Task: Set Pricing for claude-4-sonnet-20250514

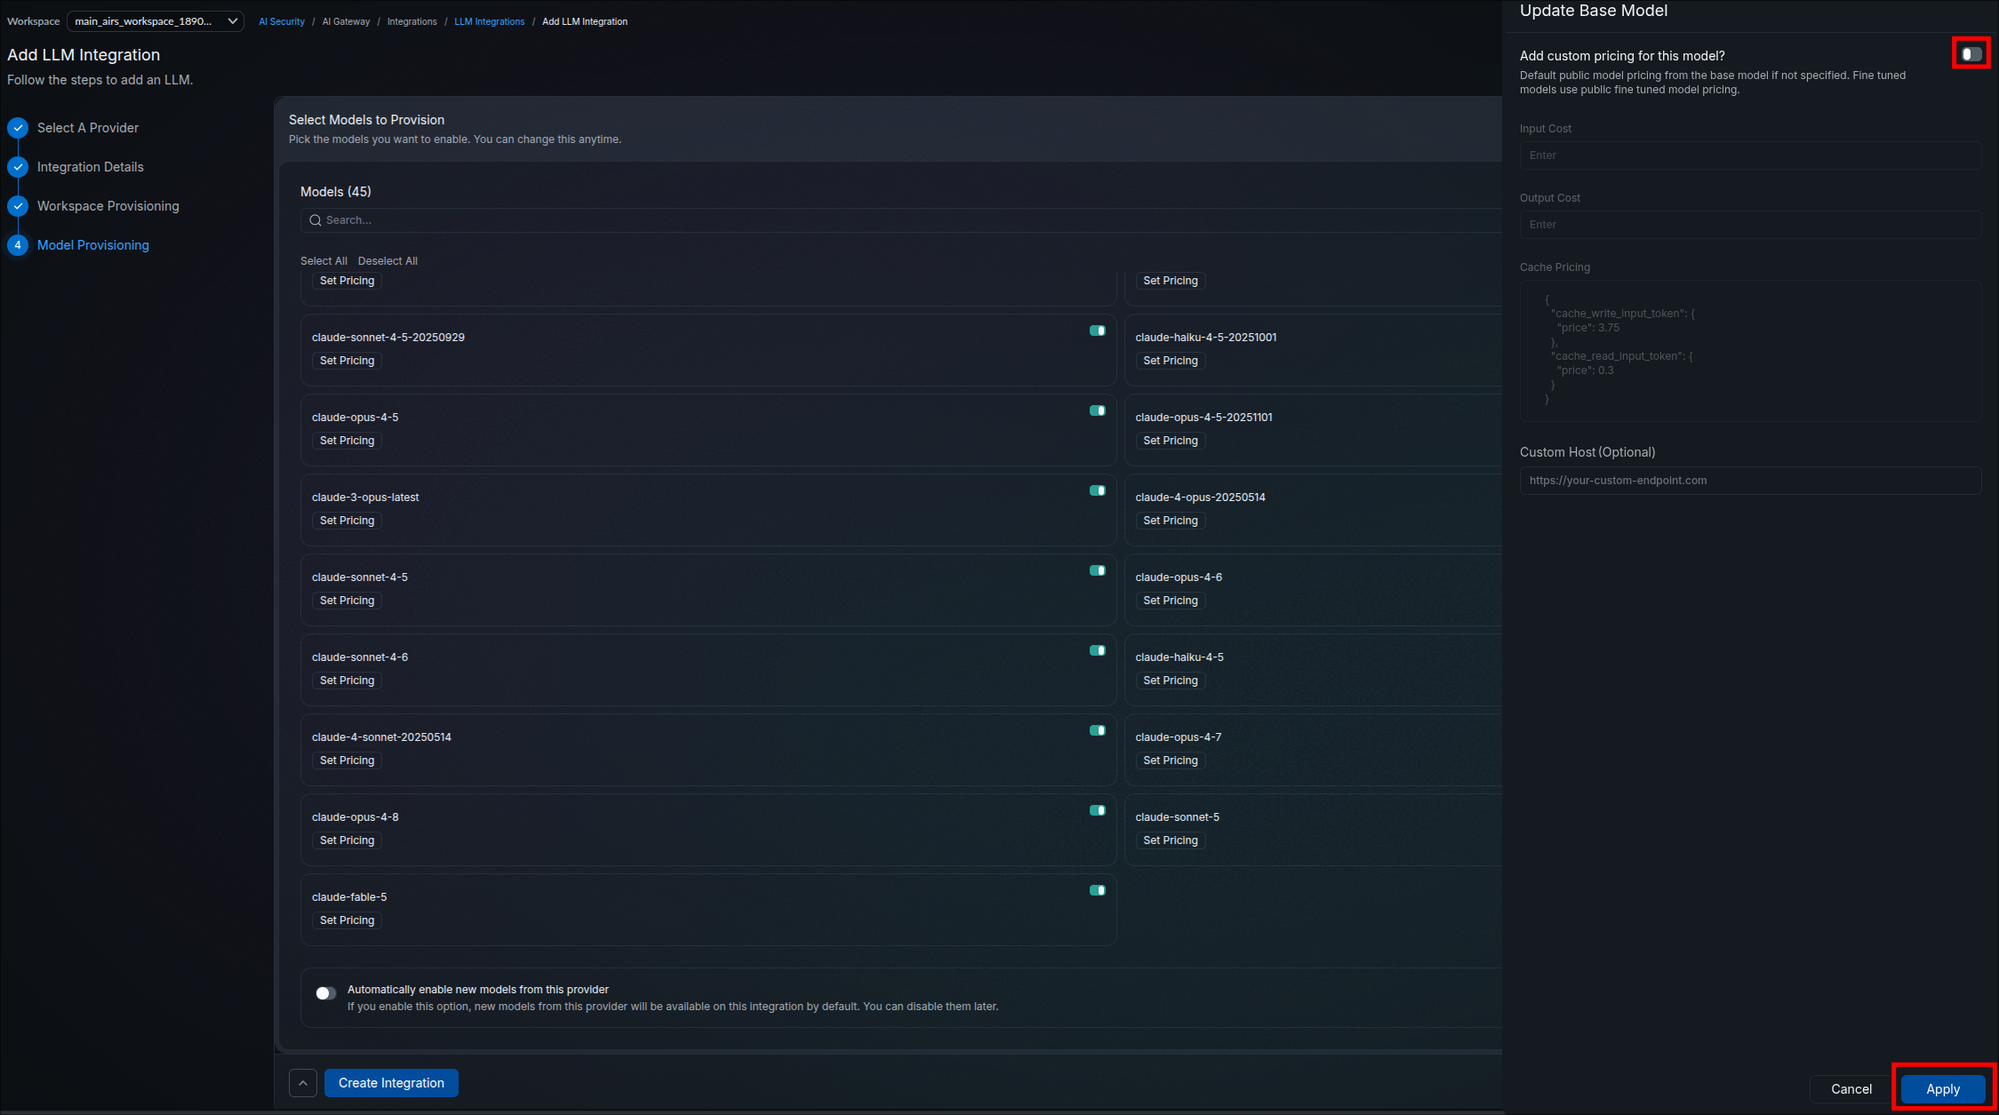Action: 347,761
